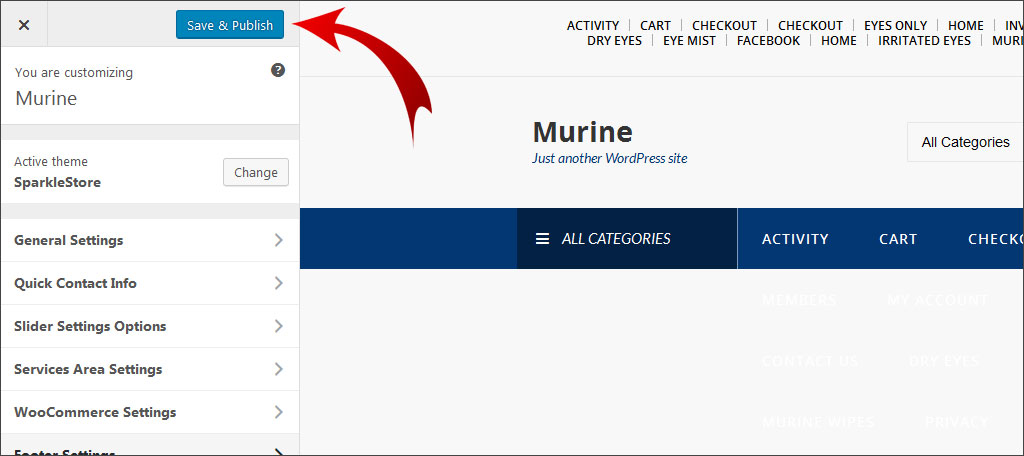Image resolution: width=1024 pixels, height=456 pixels.
Task: Close the customizer with the X icon
Action: pyautogui.click(x=24, y=25)
